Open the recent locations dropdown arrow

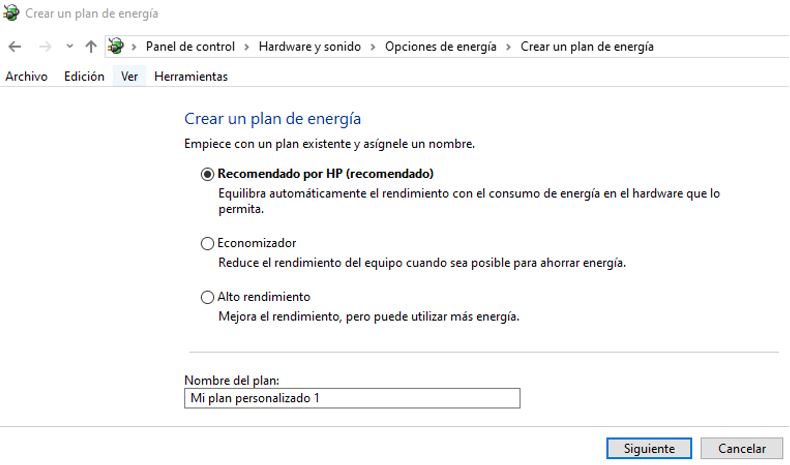pos(69,47)
